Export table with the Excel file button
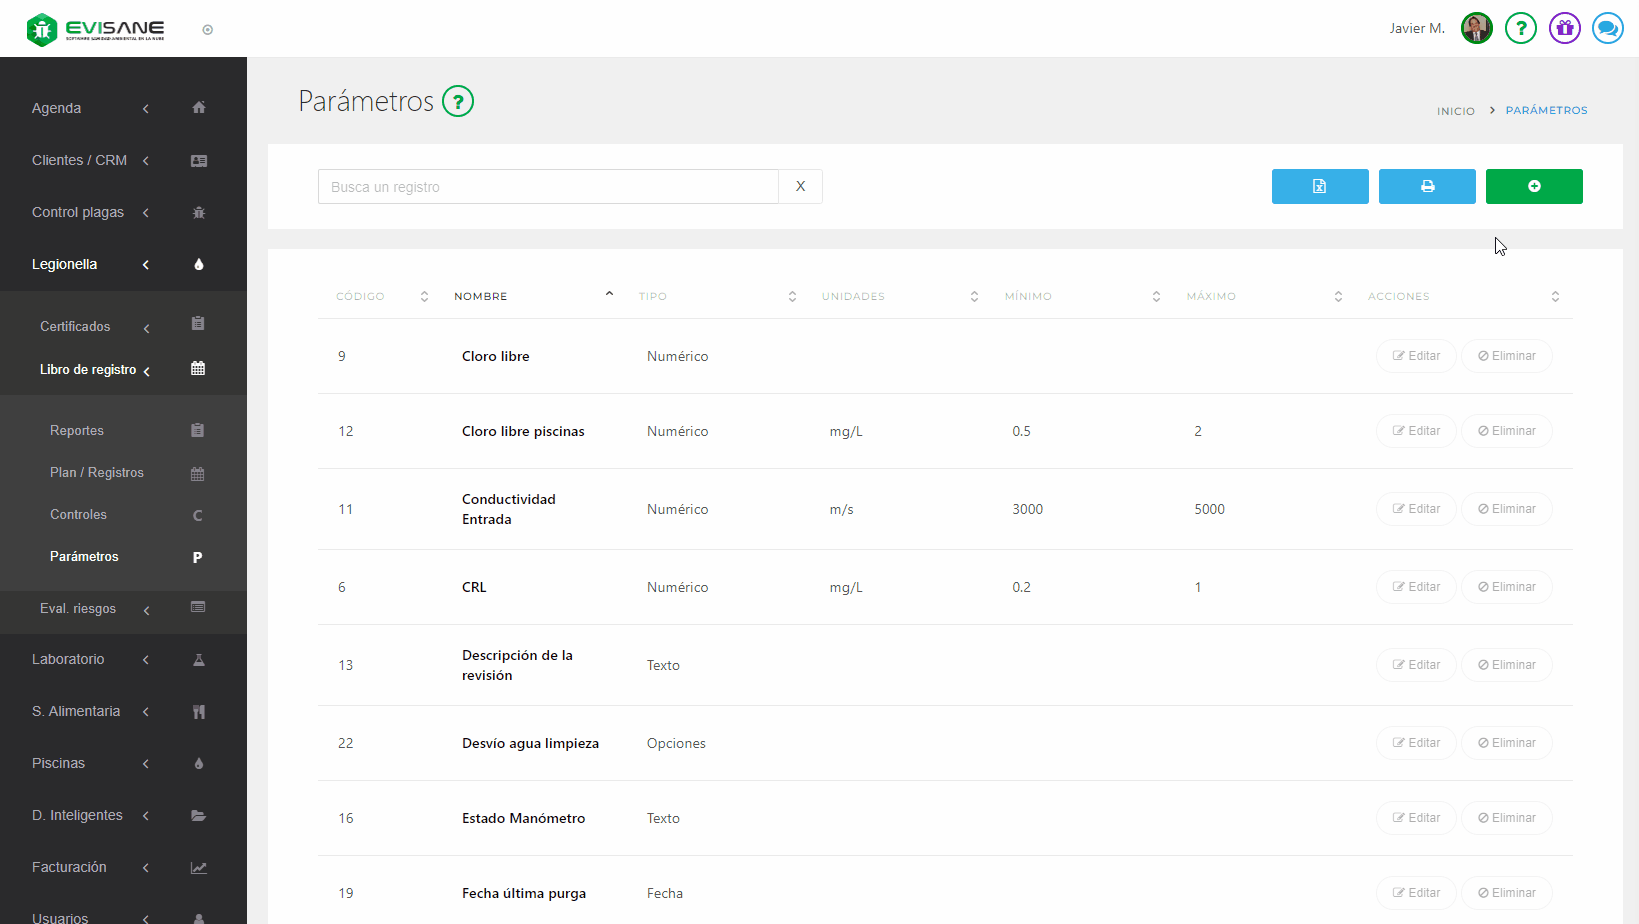 (x=1319, y=186)
